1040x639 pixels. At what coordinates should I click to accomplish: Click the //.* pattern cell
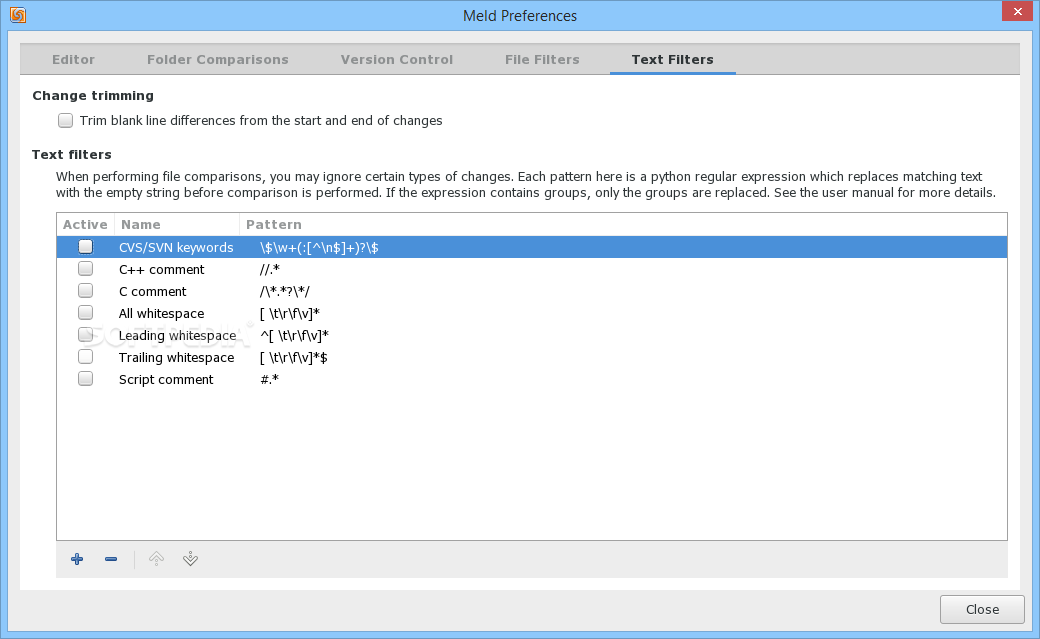[x=270, y=269]
